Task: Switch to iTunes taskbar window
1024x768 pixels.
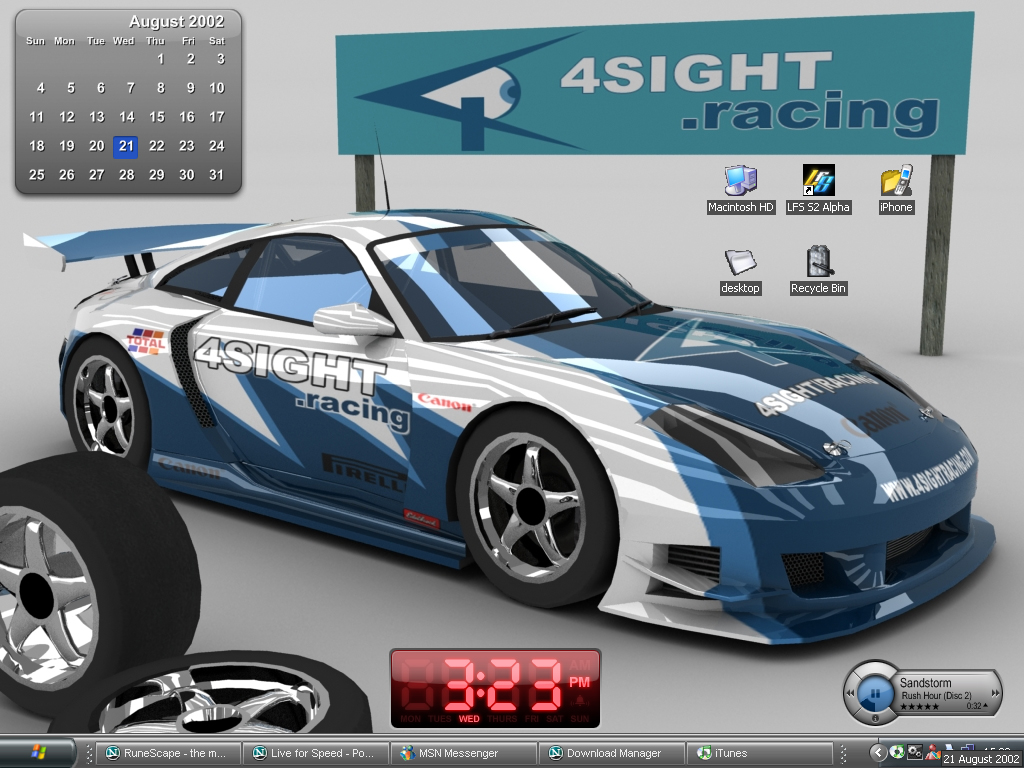Action: pos(760,753)
